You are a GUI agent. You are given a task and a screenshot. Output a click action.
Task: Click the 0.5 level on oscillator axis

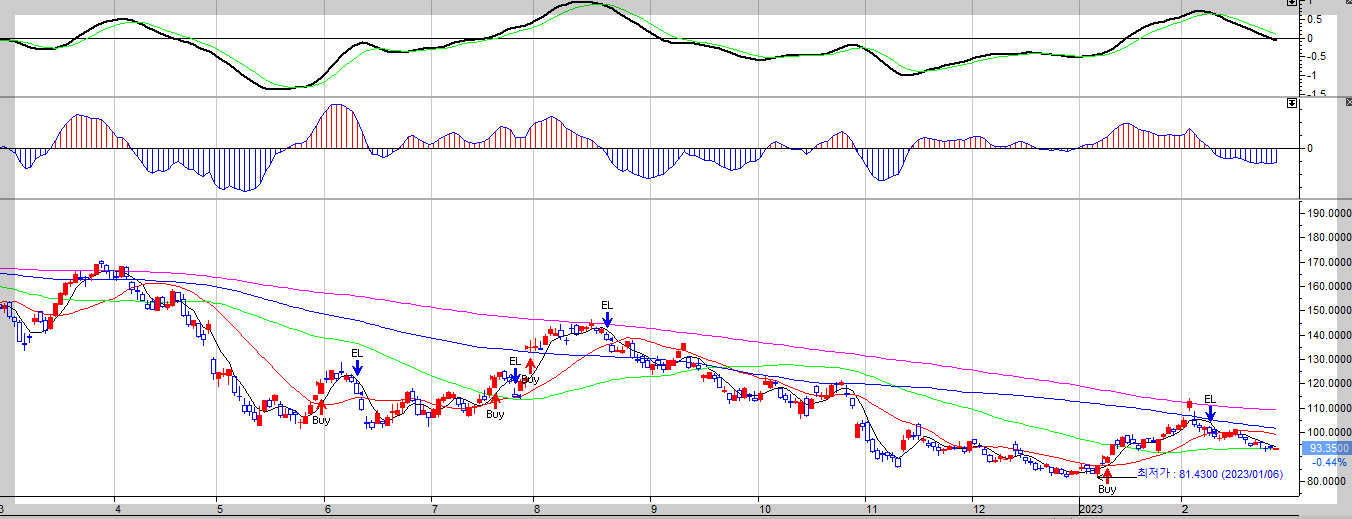pos(1314,19)
